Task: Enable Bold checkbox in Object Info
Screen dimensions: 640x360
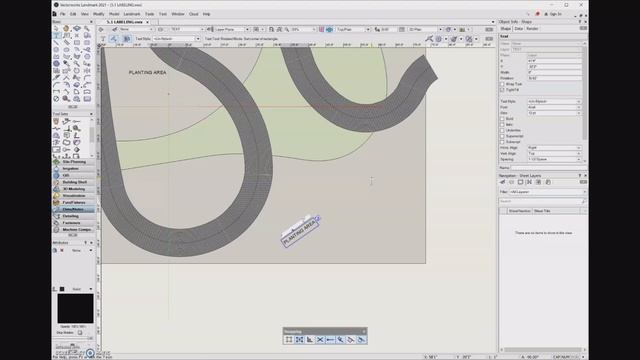Action: [x=502, y=119]
